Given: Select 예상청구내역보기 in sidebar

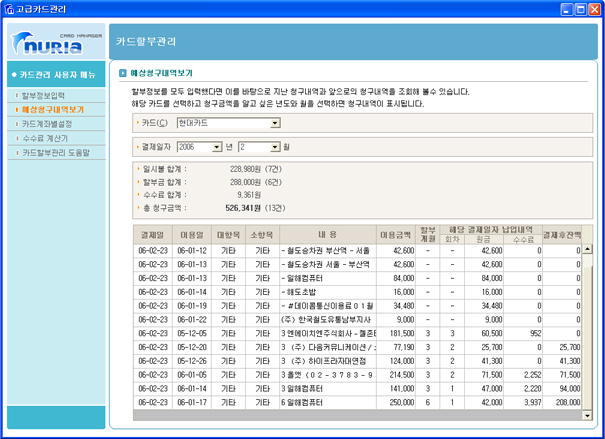Looking at the screenshot, I should click(52, 109).
